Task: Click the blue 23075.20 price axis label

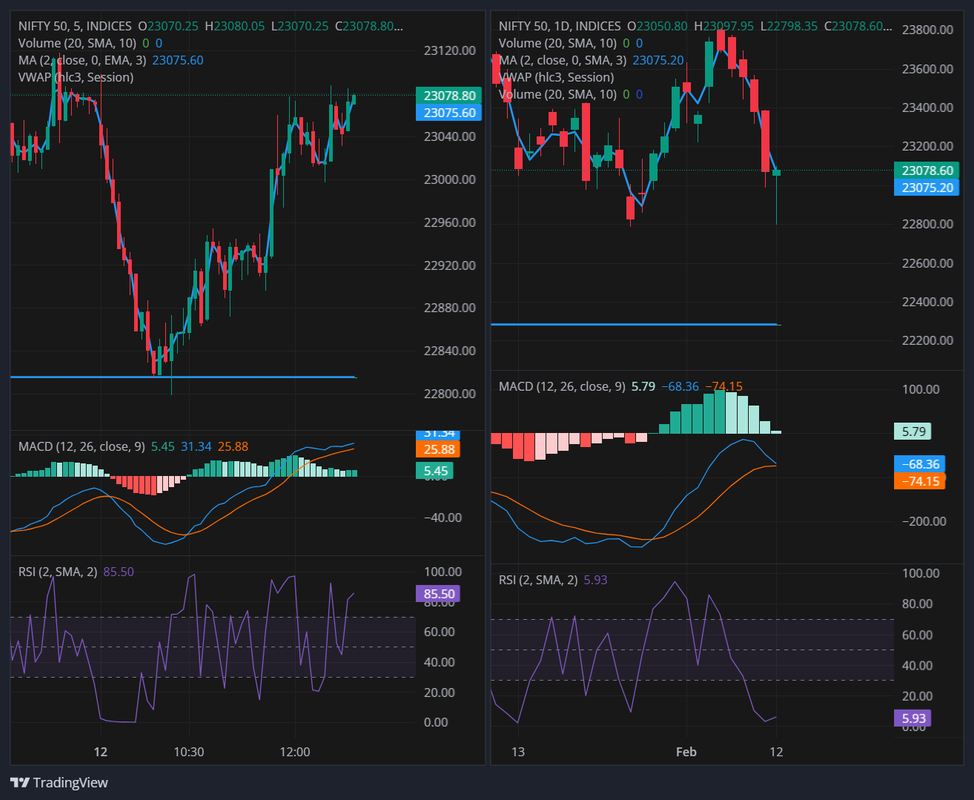Action: (927, 188)
